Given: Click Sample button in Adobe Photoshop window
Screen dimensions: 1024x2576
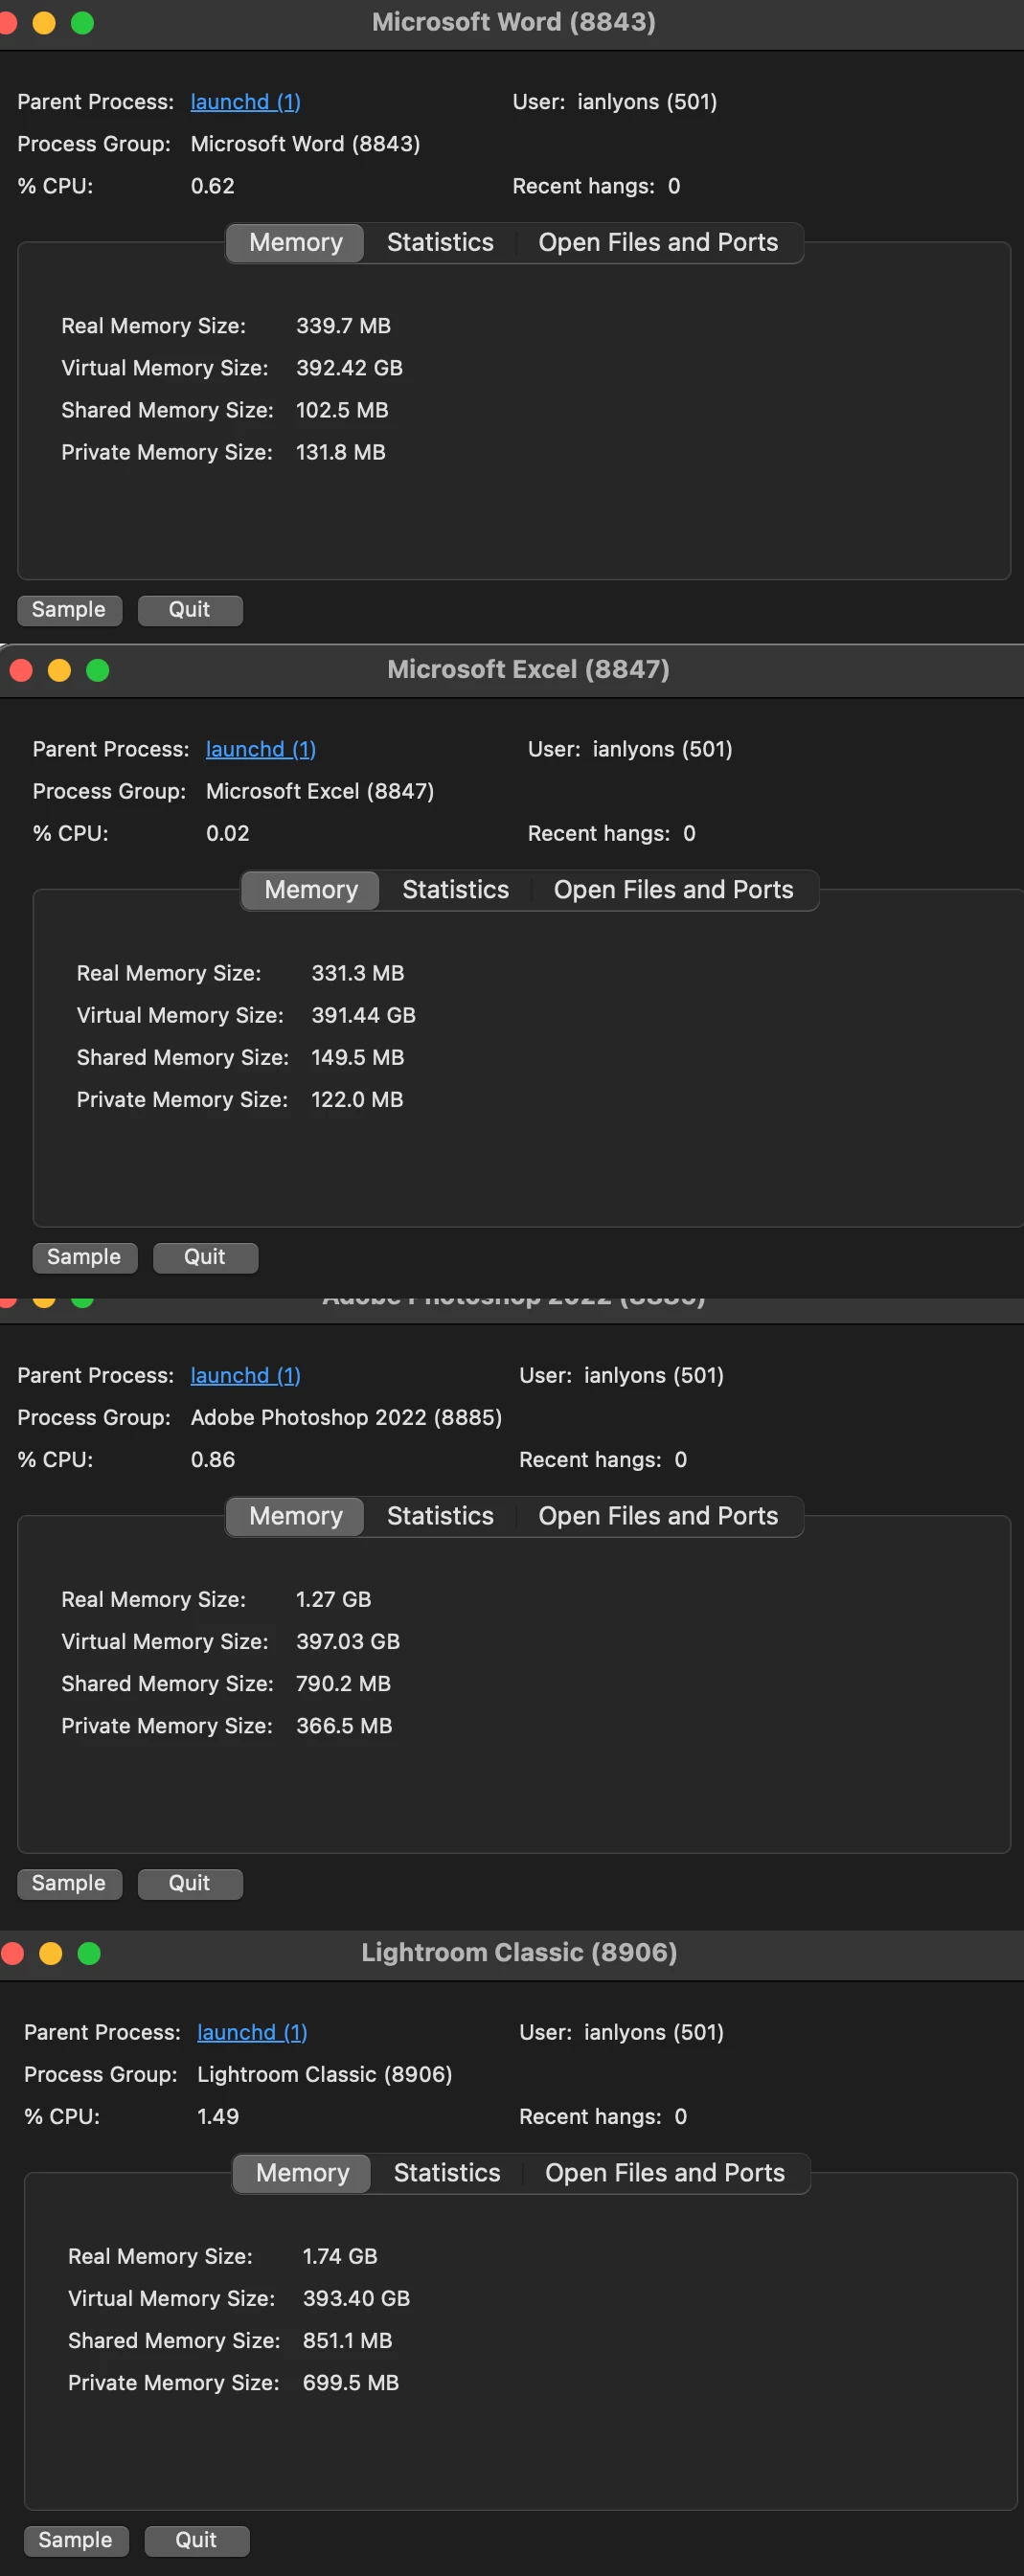Looking at the screenshot, I should click(x=69, y=1883).
